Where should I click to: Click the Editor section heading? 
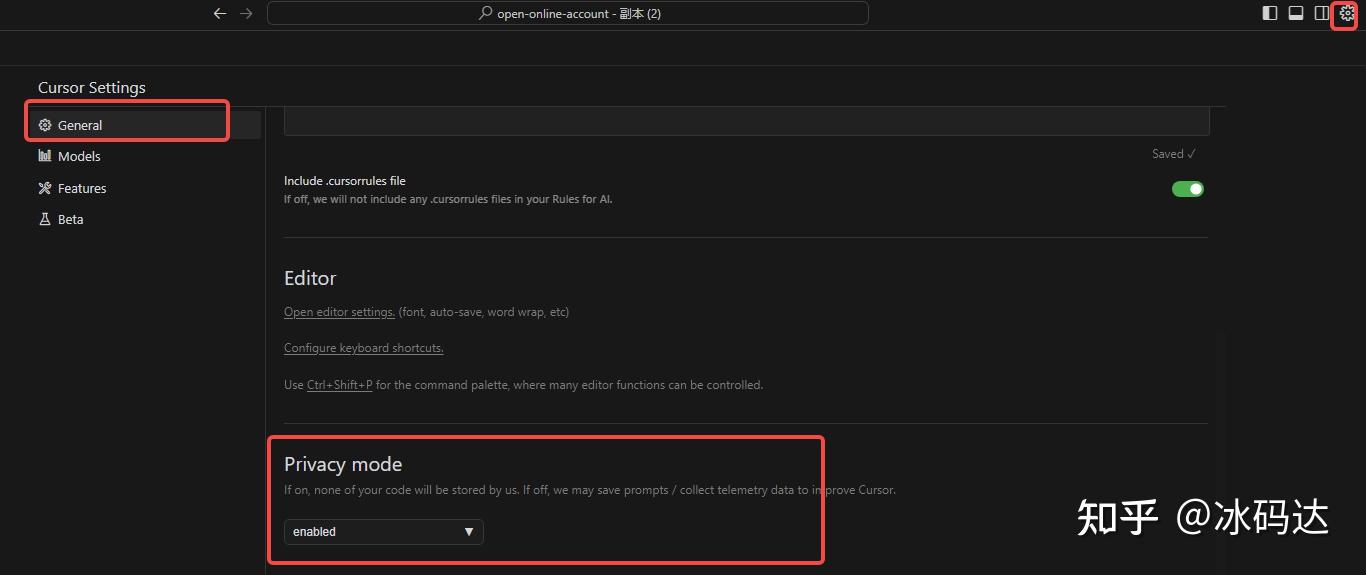pos(310,278)
